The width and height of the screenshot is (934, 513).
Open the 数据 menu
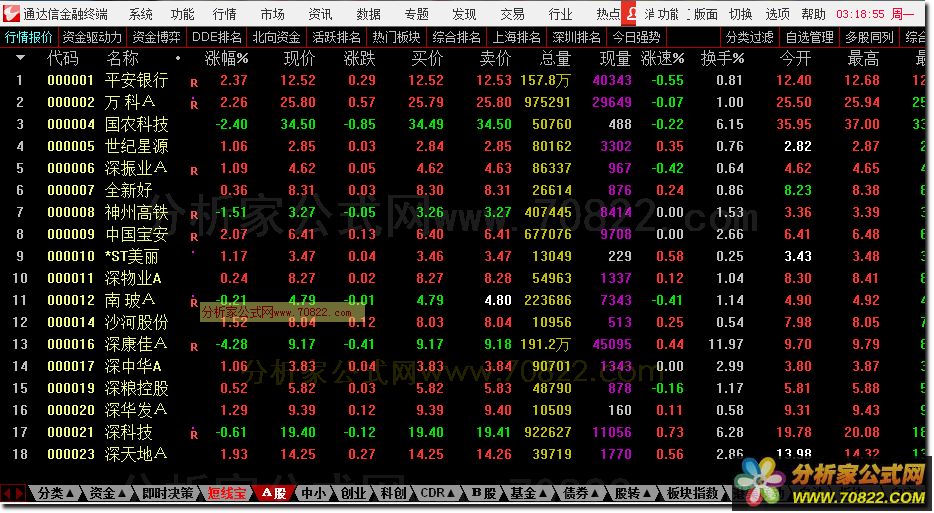[368, 14]
